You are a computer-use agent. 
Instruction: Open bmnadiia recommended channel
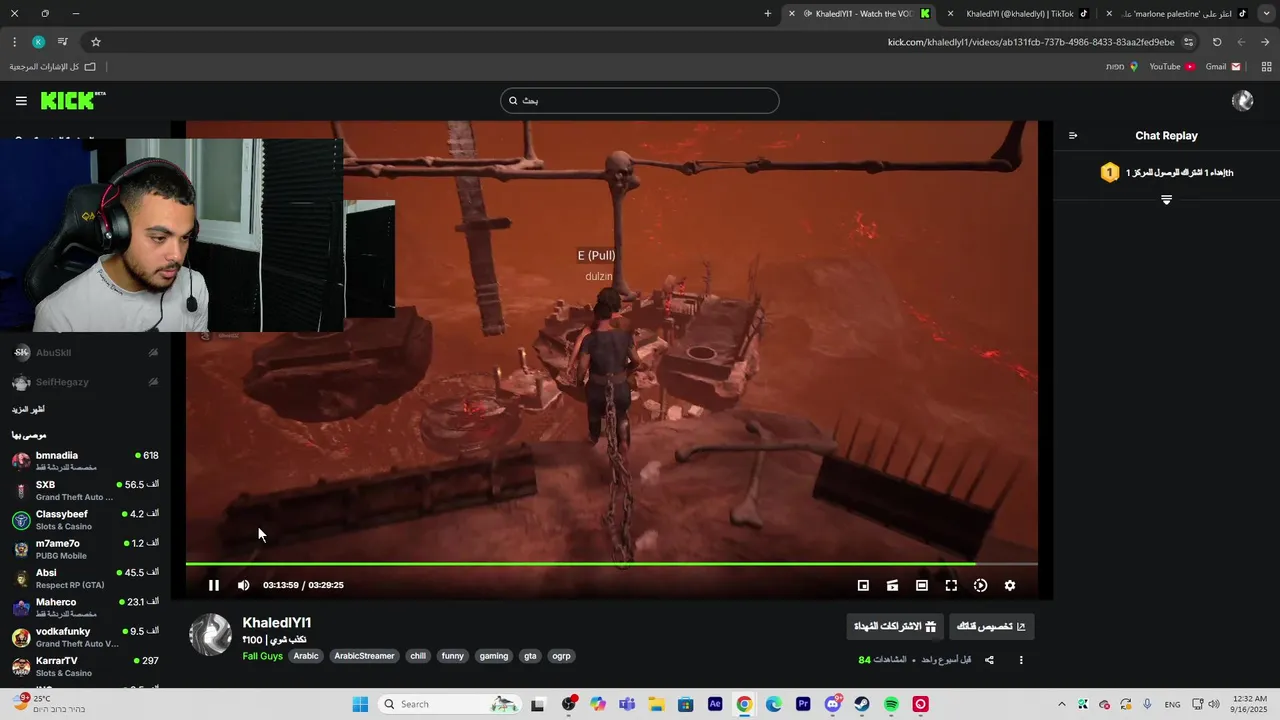point(85,461)
